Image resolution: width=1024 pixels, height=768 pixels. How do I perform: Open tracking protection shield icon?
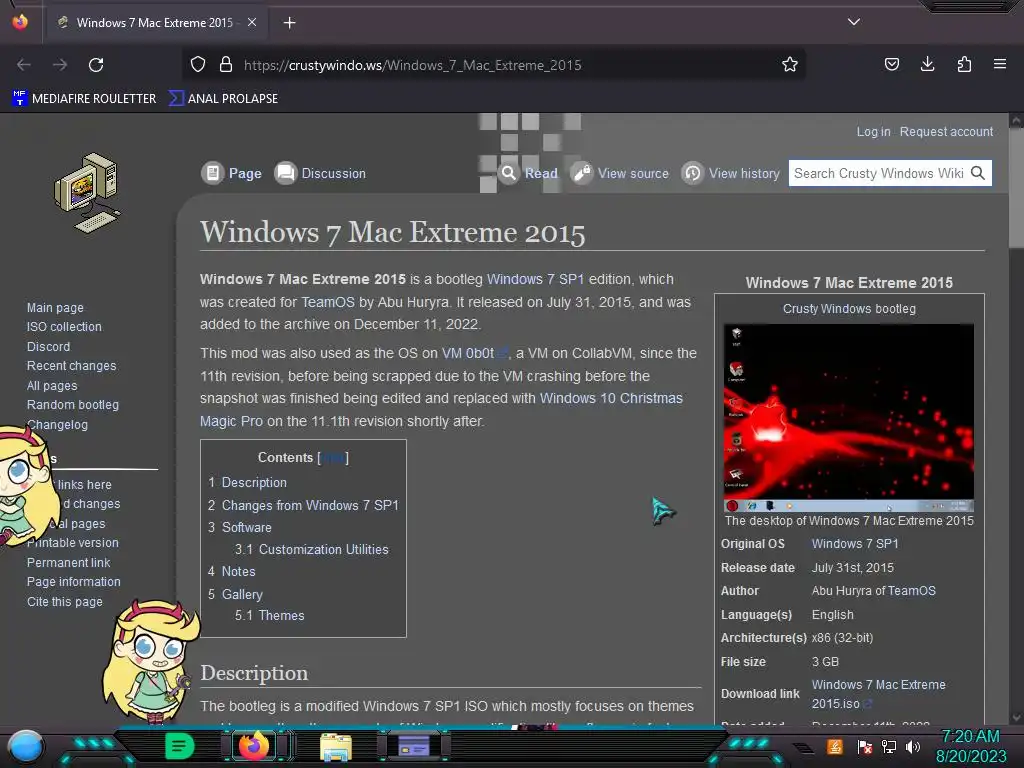198,65
